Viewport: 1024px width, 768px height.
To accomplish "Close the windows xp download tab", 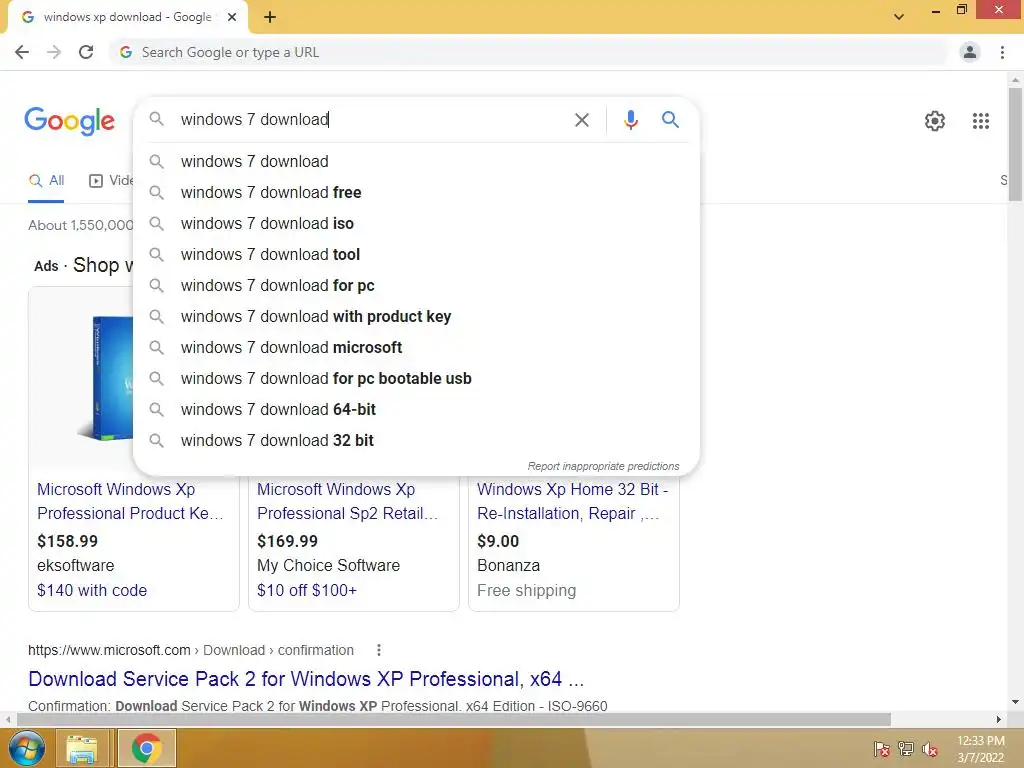I will coord(232,17).
